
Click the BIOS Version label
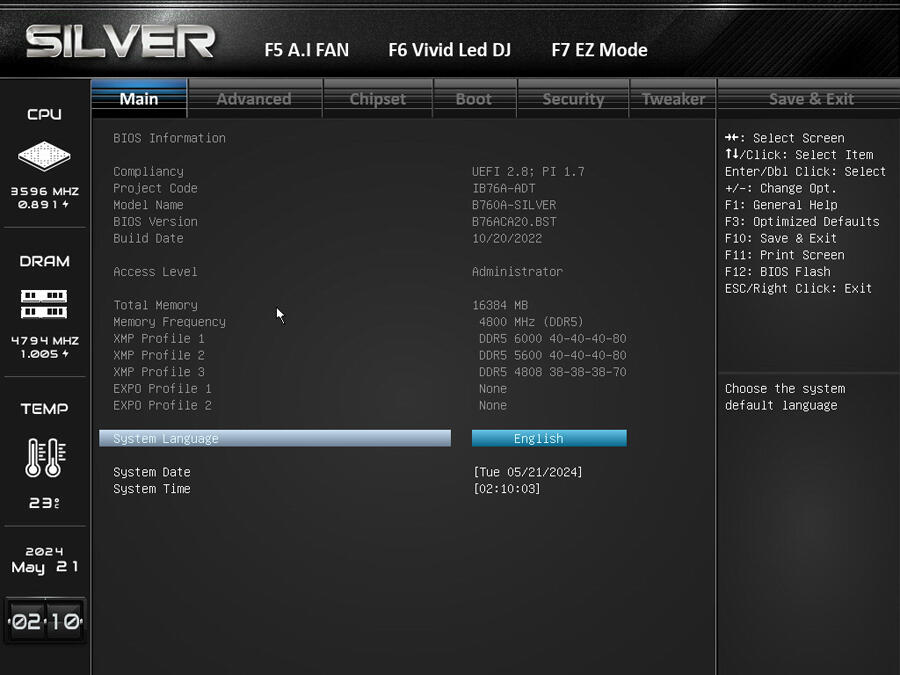[155, 222]
